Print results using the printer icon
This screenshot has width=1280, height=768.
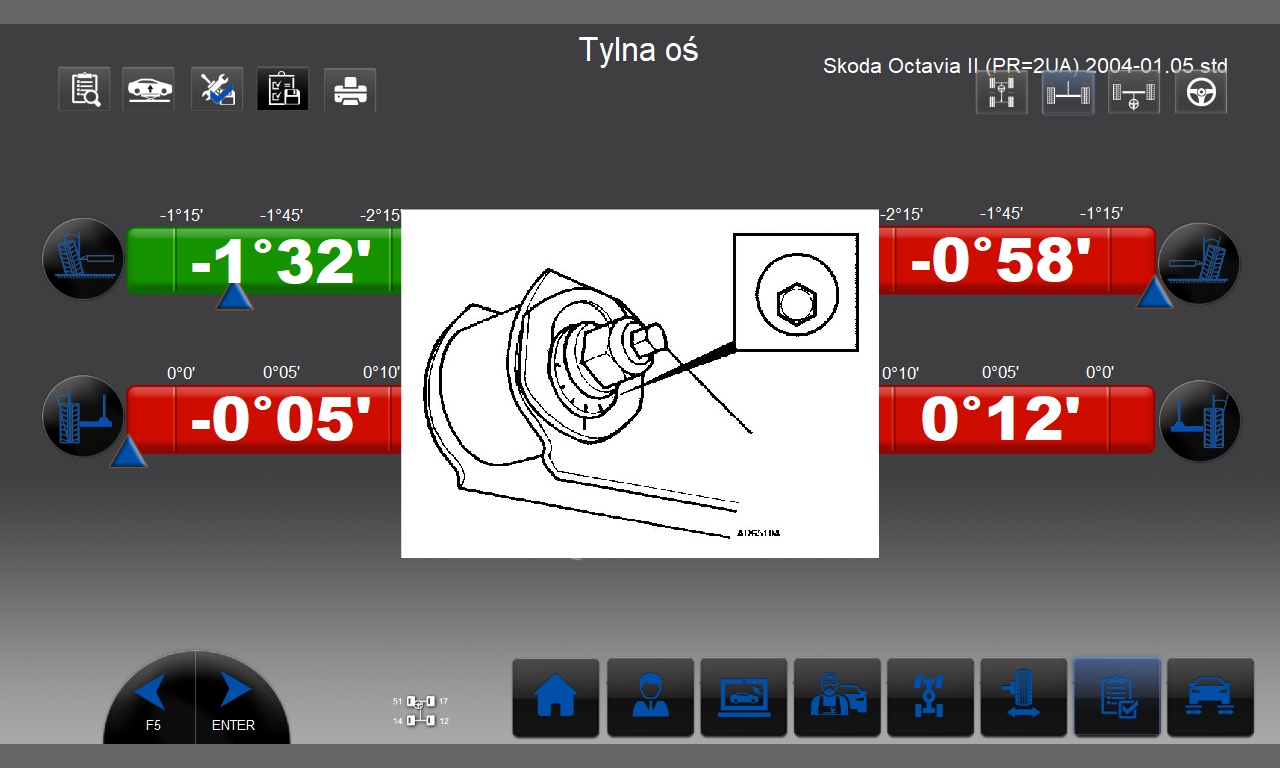350,89
